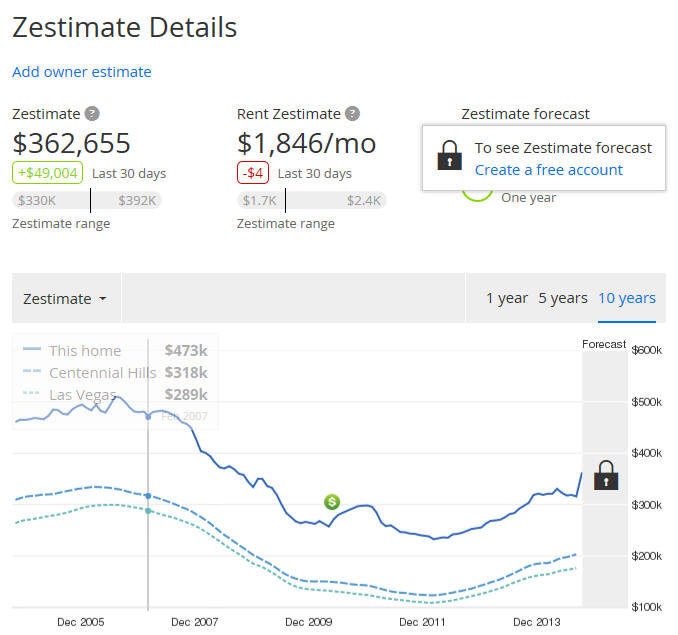Click the Dec 2011 axis label
This screenshot has height=635, width=678.
click(422, 622)
